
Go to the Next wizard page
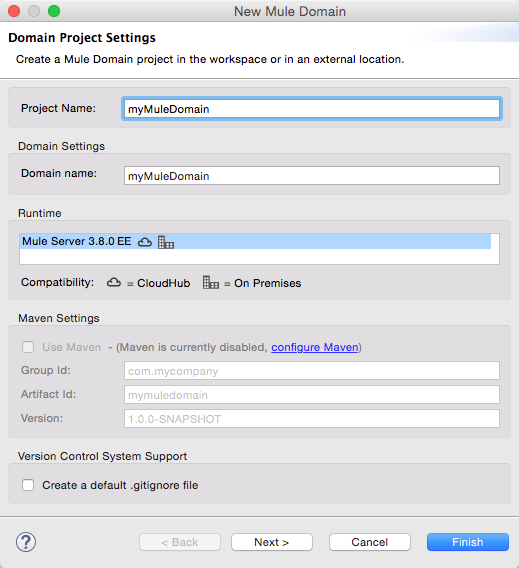pos(272,542)
